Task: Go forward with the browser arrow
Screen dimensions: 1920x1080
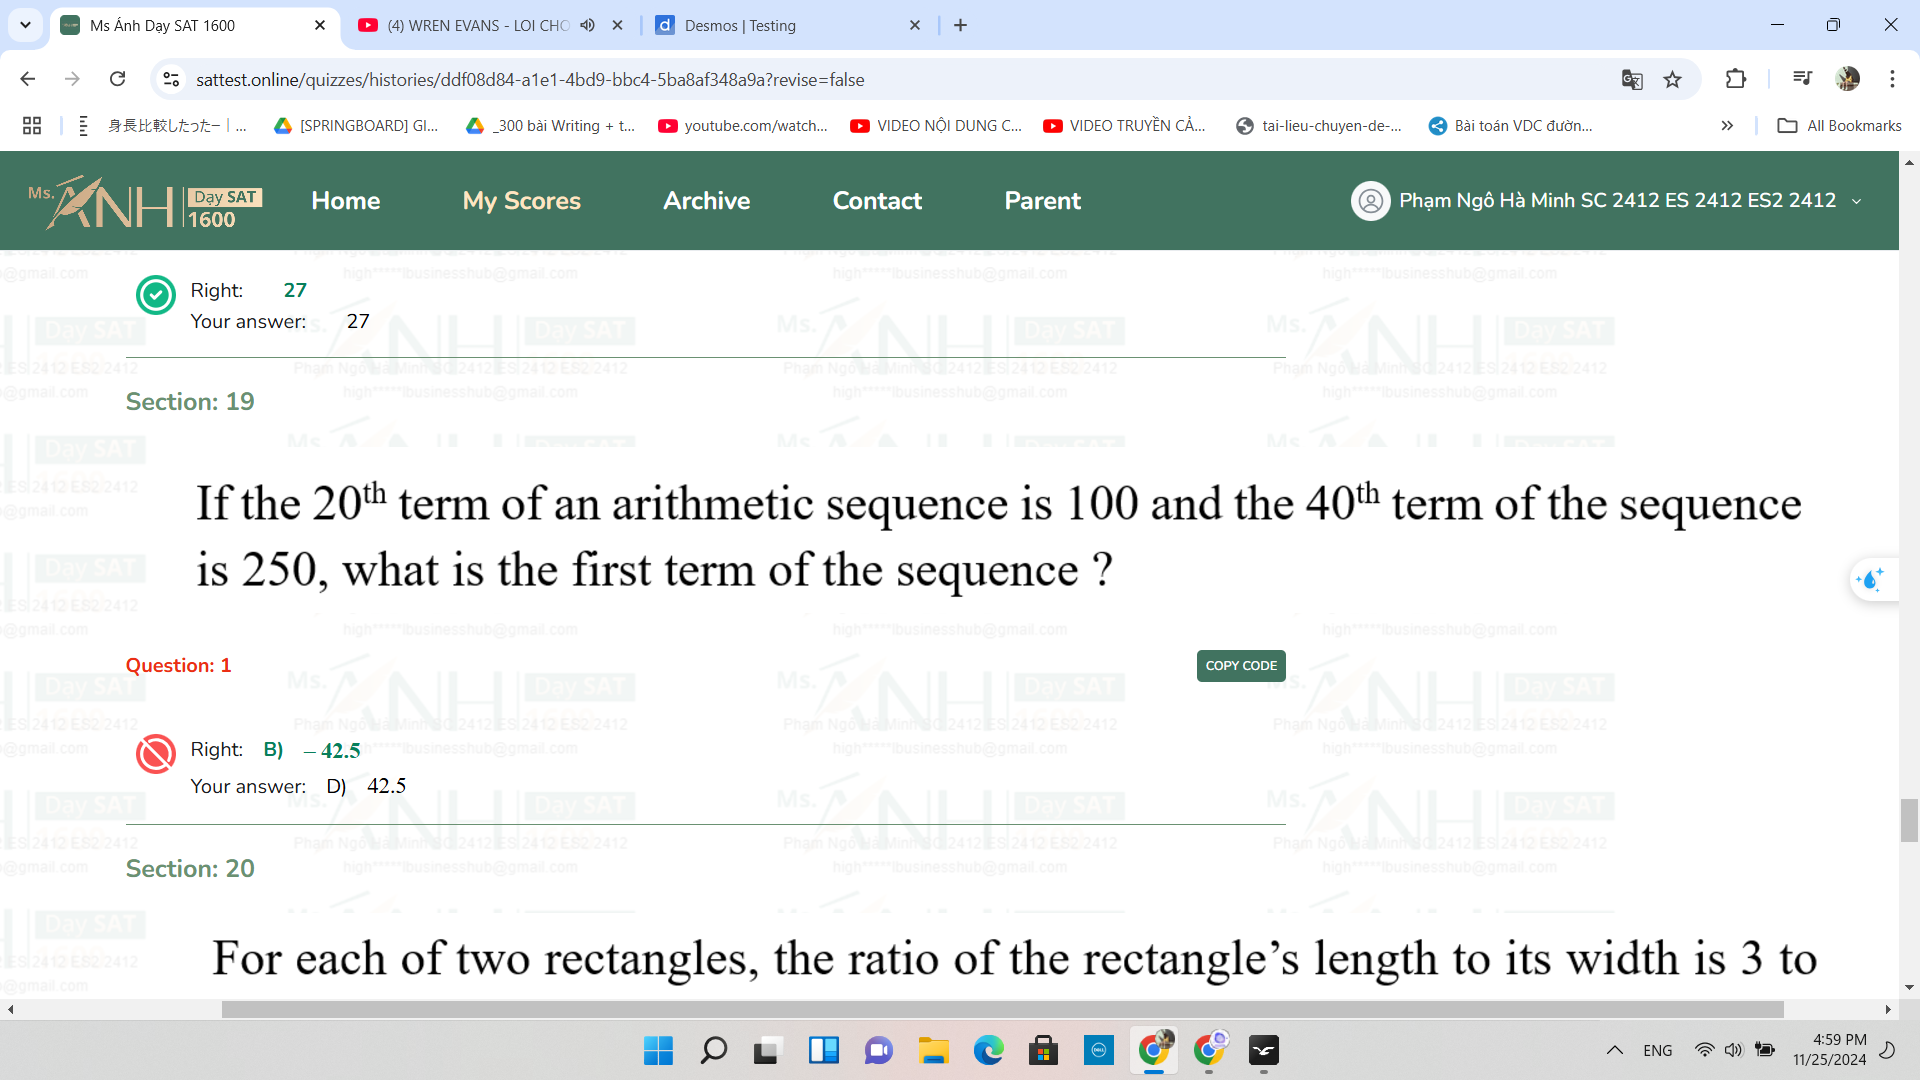Action: tap(72, 79)
